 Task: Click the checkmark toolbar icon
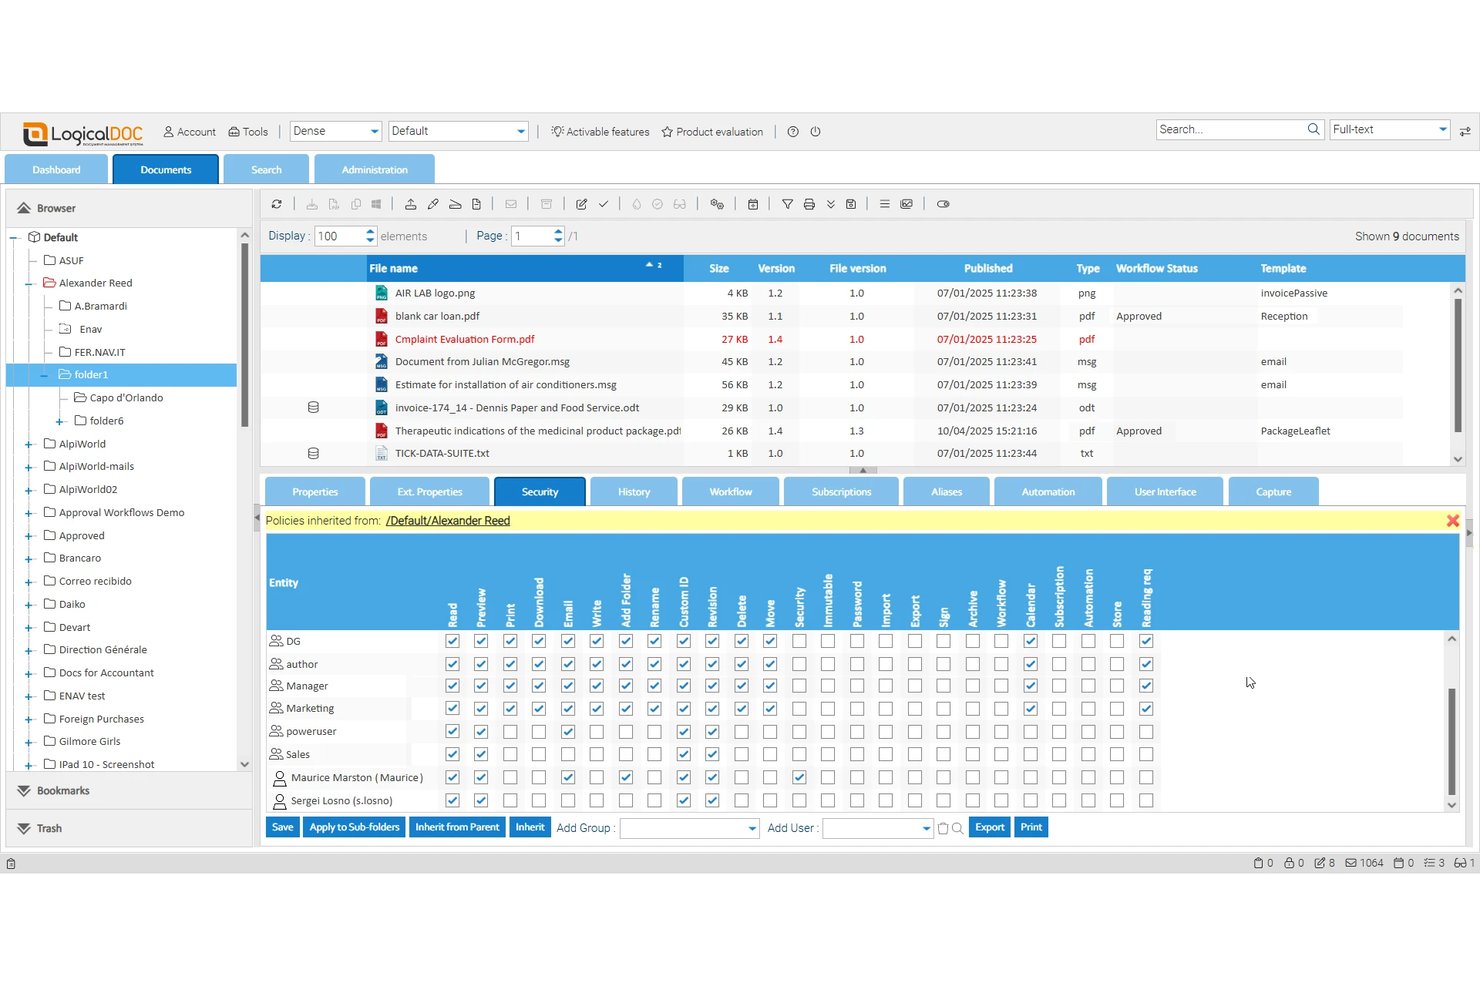coord(604,204)
